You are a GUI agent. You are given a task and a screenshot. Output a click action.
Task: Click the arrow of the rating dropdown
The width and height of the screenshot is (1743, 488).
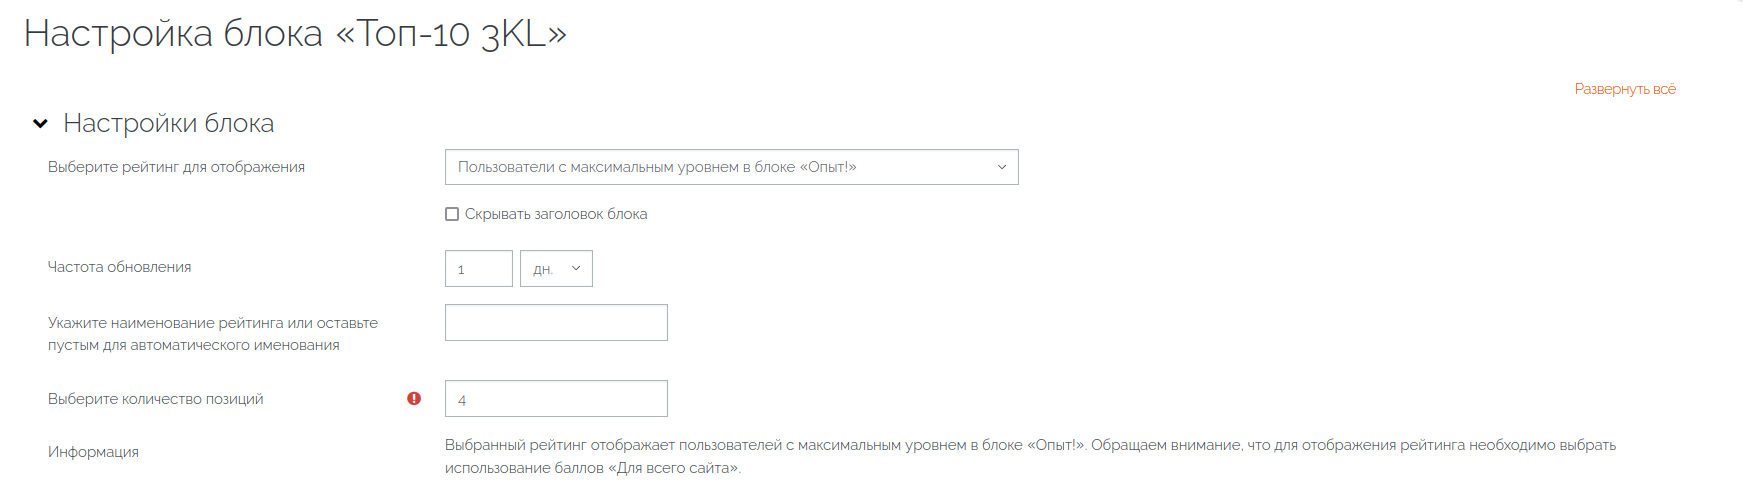[x=1002, y=167]
